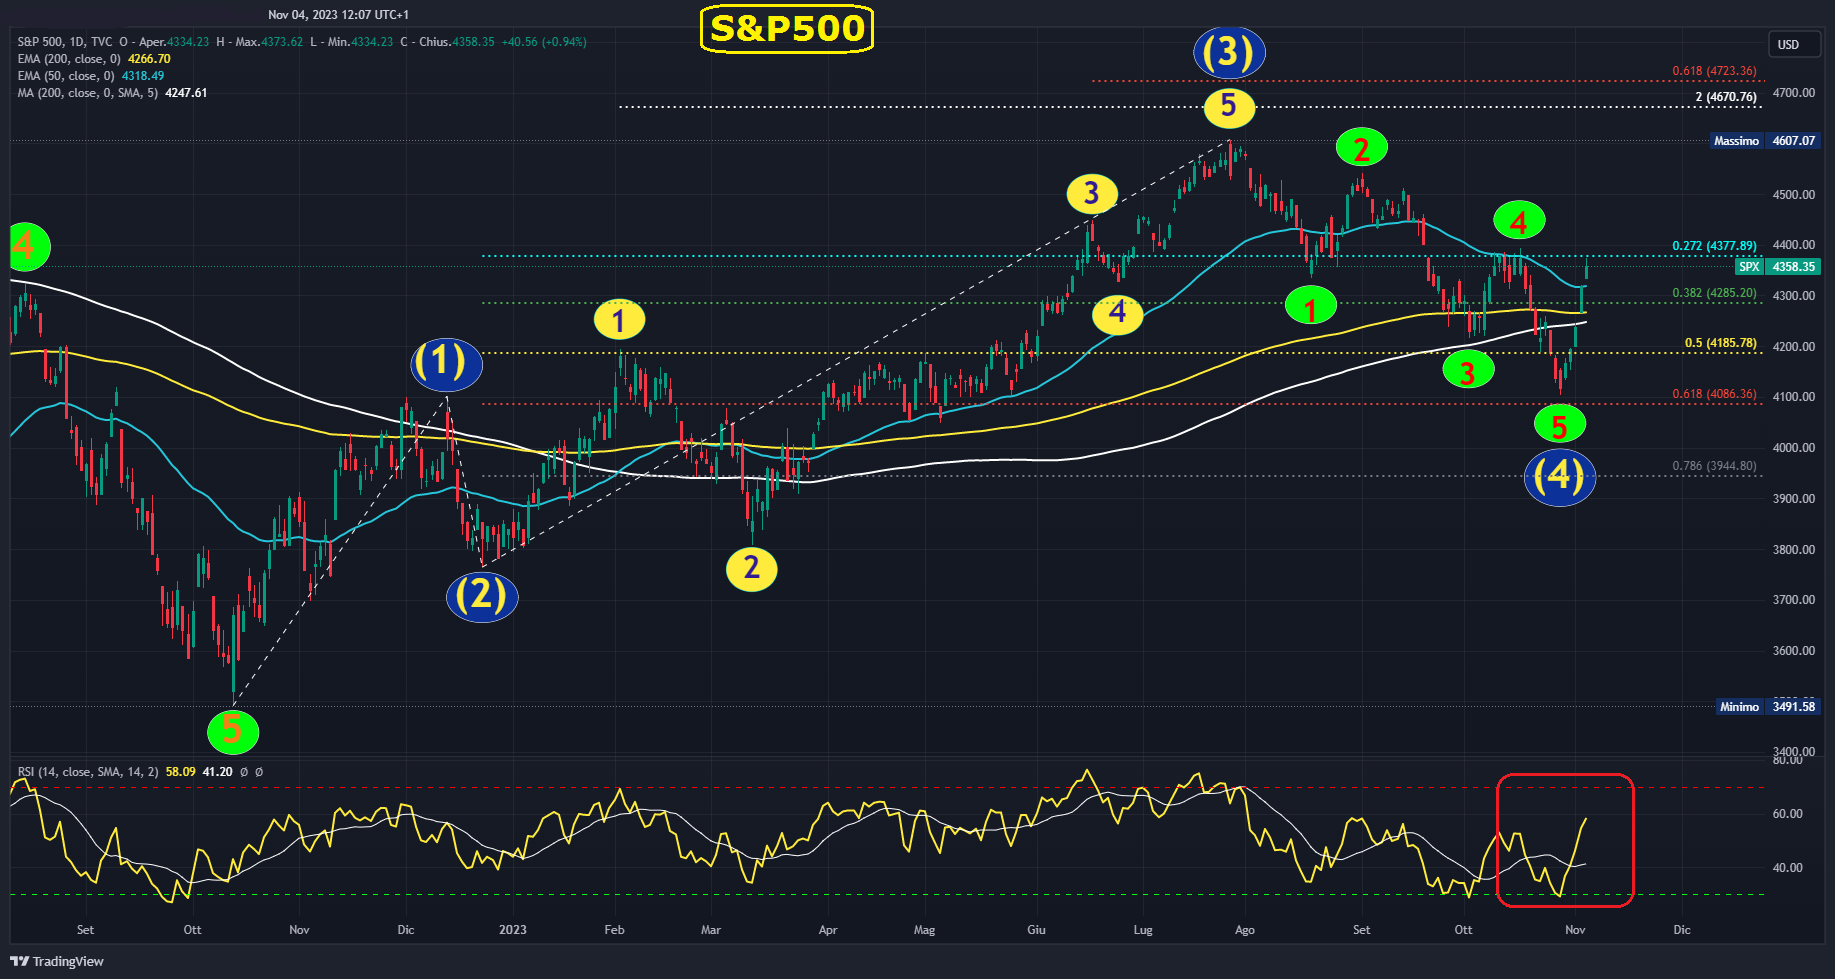Click the date Nov 04, 2023 12:07 UTC+1
The width and height of the screenshot is (1835, 979).
(x=338, y=15)
